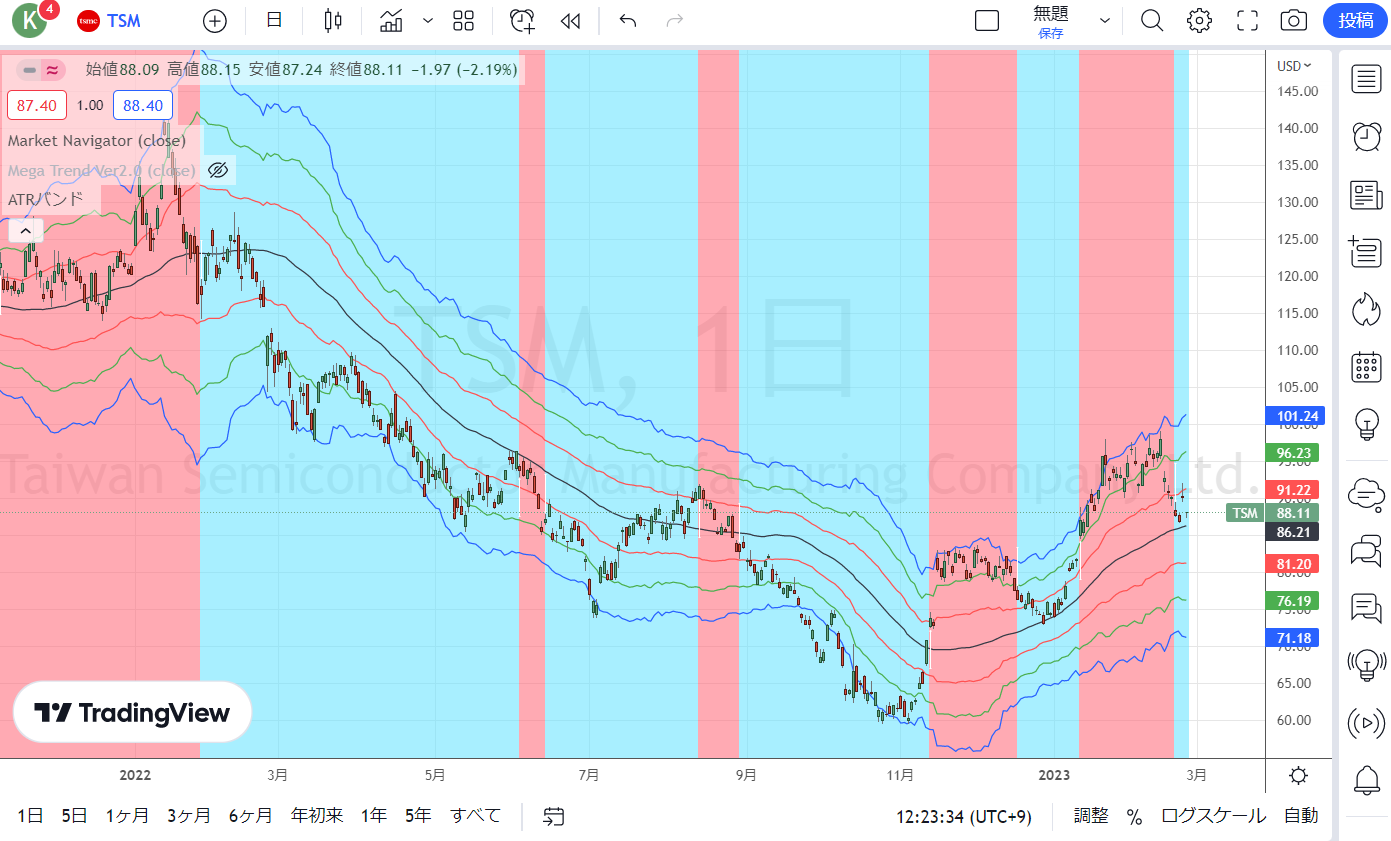Select the 1日 date range
This screenshot has width=1391, height=841.
(x=30, y=816)
